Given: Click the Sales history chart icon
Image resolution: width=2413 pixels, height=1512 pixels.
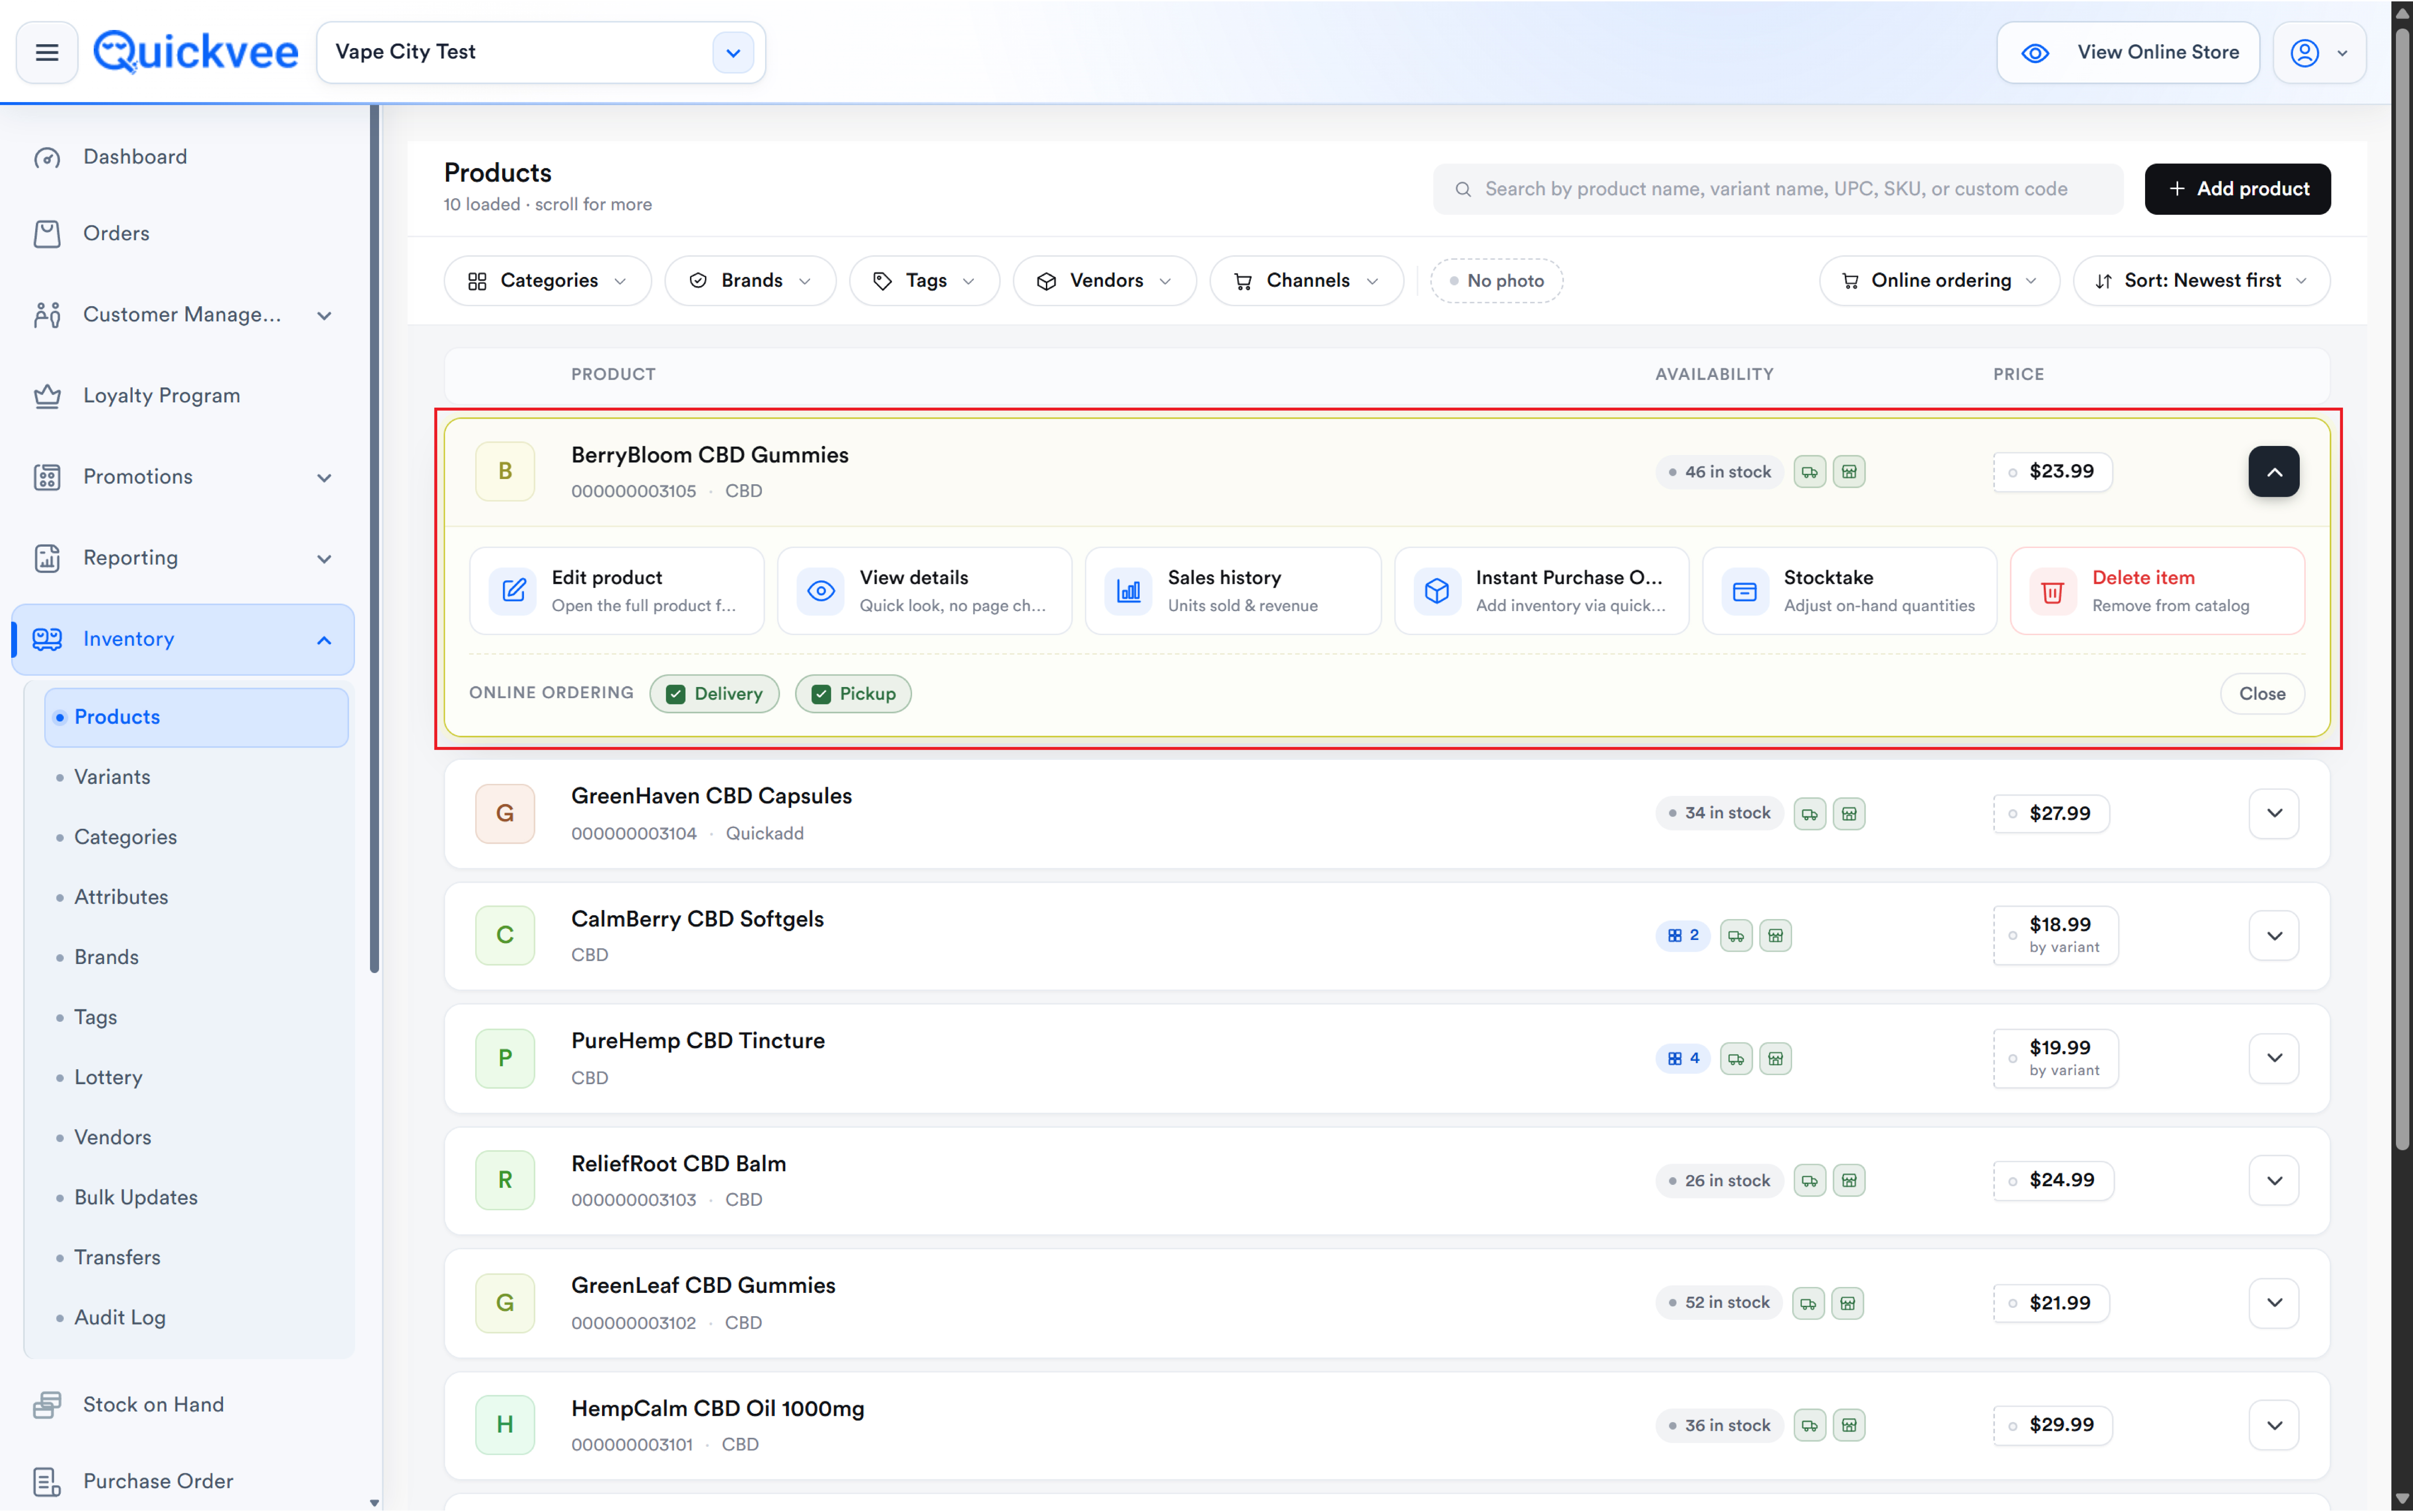Looking at the screenshot, I should (x=1129, y=591).
